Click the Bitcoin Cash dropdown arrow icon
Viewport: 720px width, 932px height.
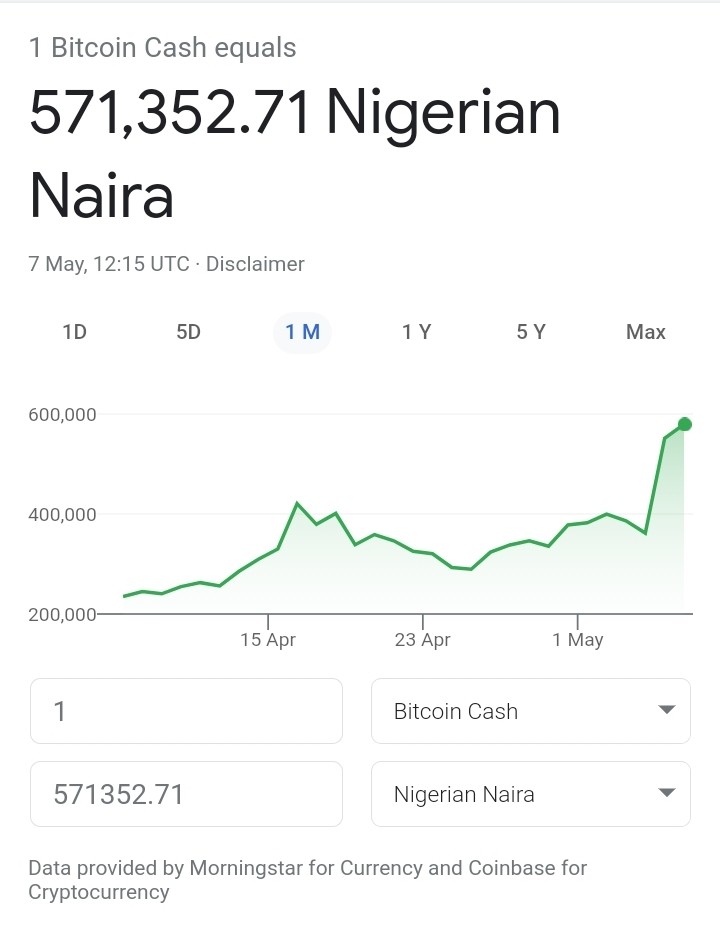coord(667,710)
